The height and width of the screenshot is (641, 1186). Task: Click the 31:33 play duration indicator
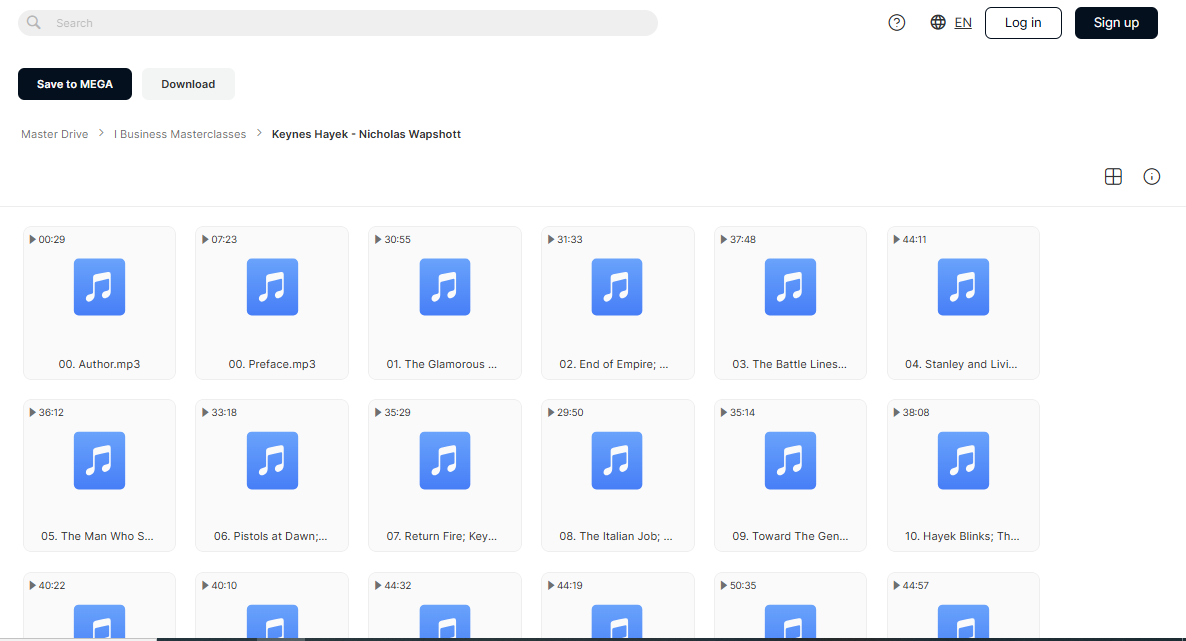[x=565, y=239]
